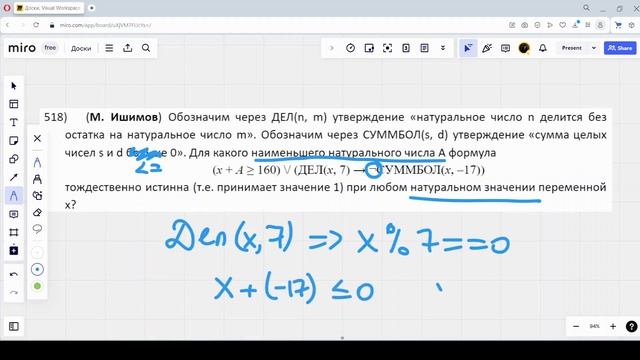The width and height of the screenshot is (640, 360).
Task: Open the Voting app icon
Action: pyautogui.click(x=369, y=48)
